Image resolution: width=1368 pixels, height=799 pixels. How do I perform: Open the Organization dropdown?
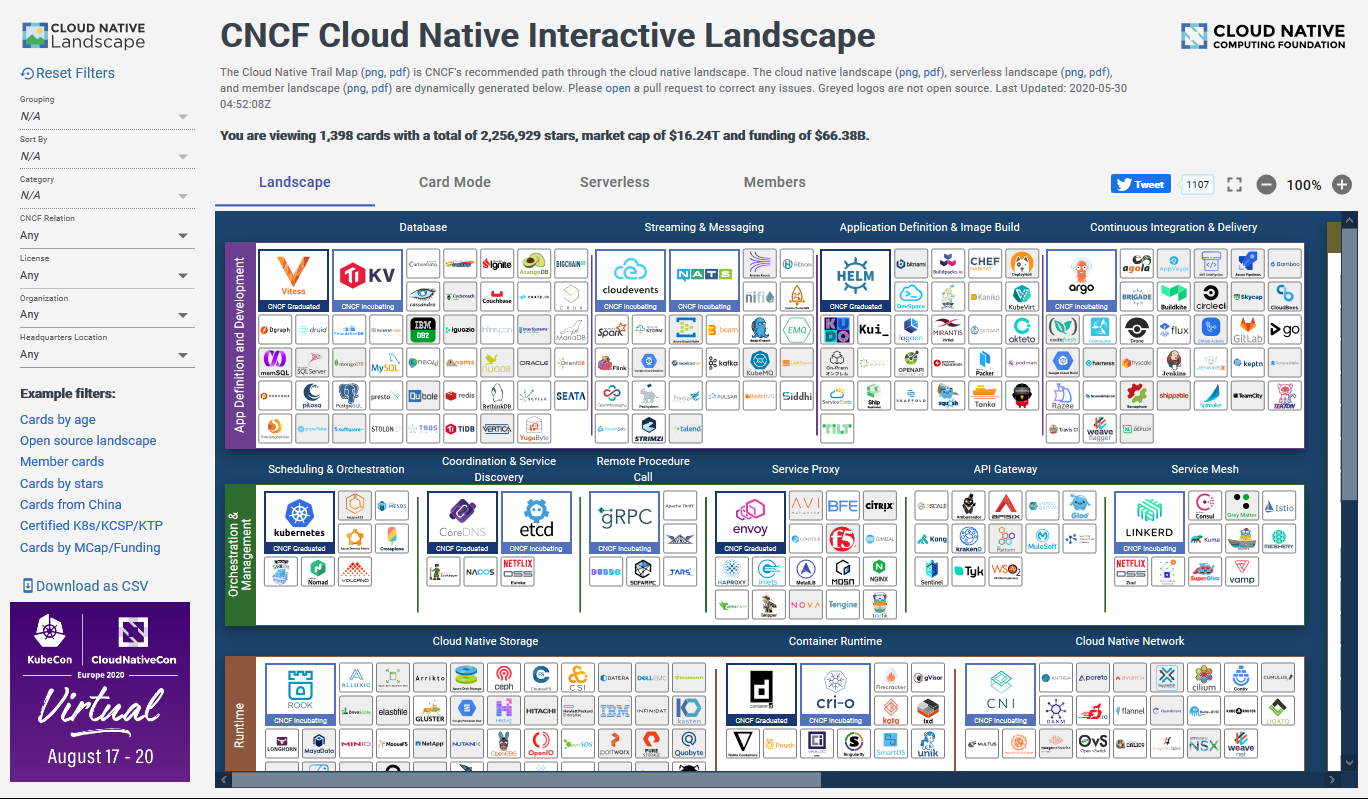105,314
